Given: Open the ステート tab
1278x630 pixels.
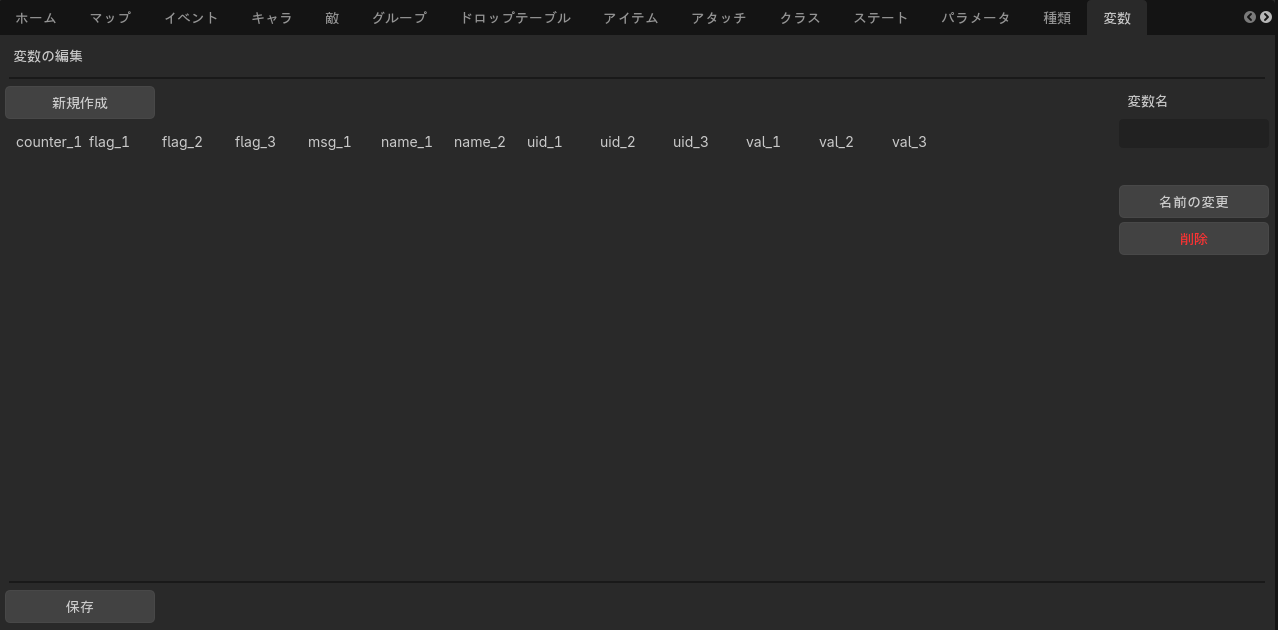Looking at the screenshot, I should (x=881, y=18).
